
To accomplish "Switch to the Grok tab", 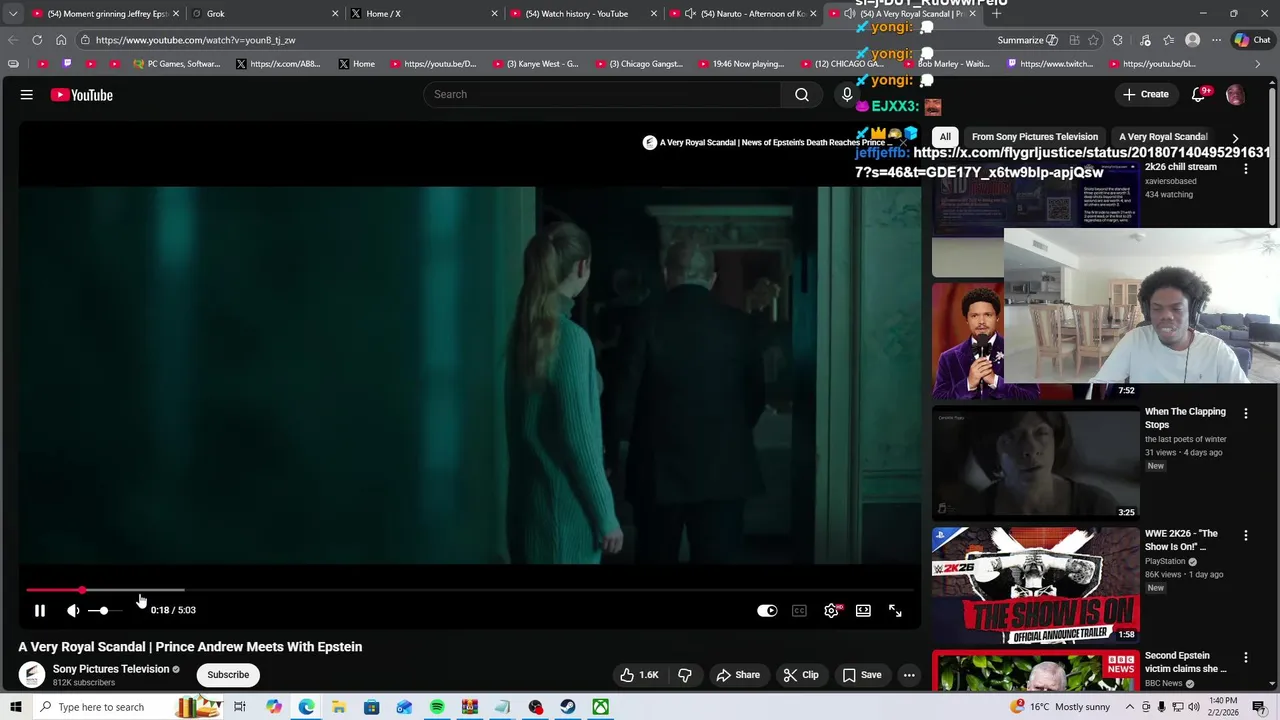I will [x=265, y=14].
